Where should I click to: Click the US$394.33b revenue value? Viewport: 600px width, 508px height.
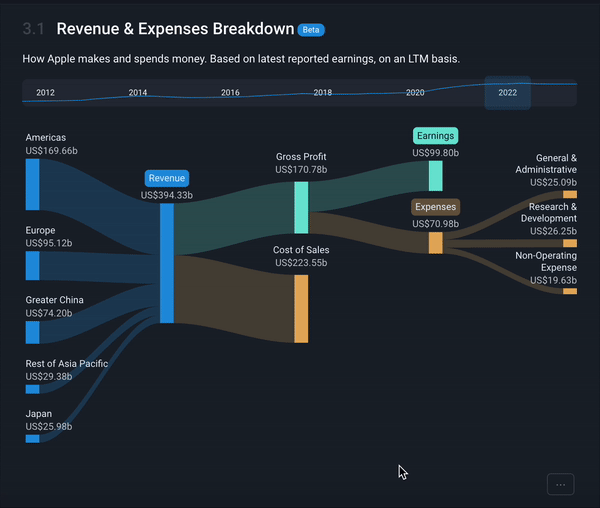pyautogui.click(x=167, y=195)
